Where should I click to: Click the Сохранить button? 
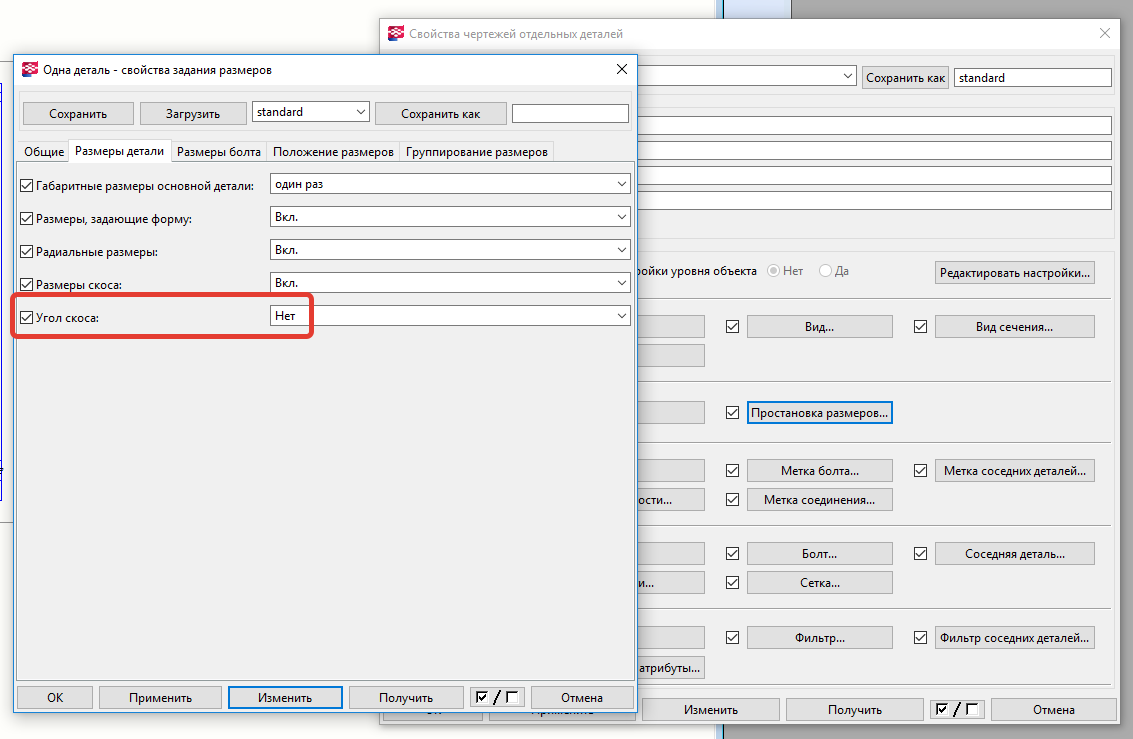78,113
